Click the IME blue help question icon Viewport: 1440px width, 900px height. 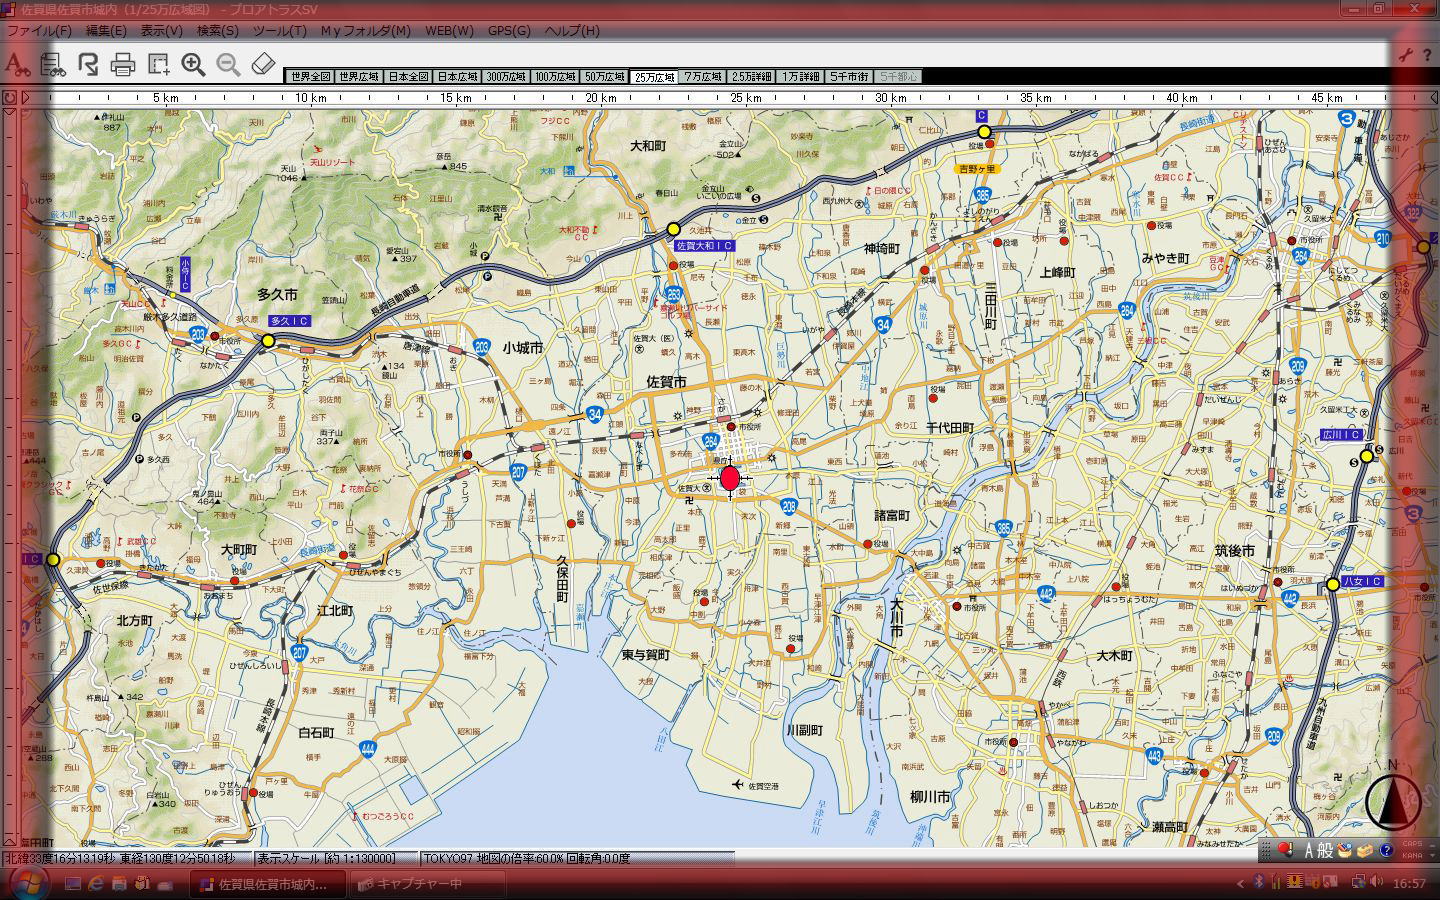point(1386,851)
